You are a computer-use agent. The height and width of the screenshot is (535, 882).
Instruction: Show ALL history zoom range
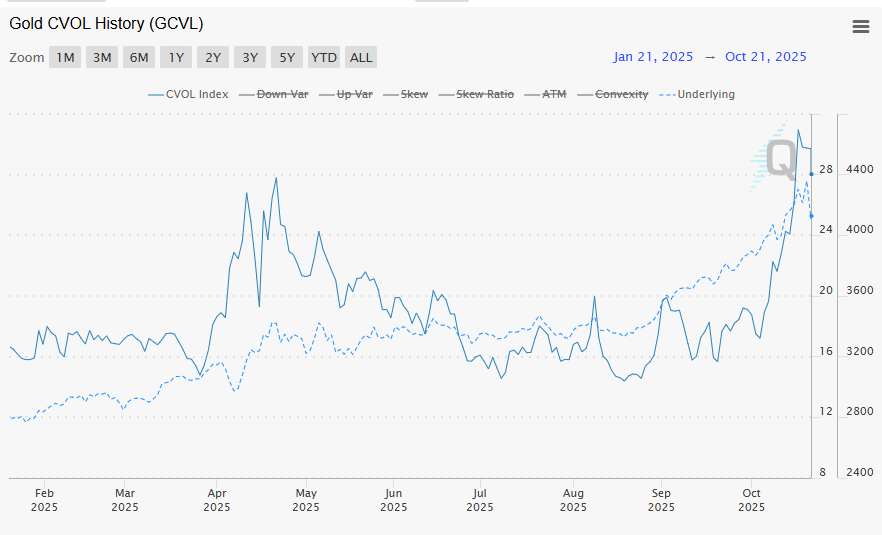click(x=361, y=57)
